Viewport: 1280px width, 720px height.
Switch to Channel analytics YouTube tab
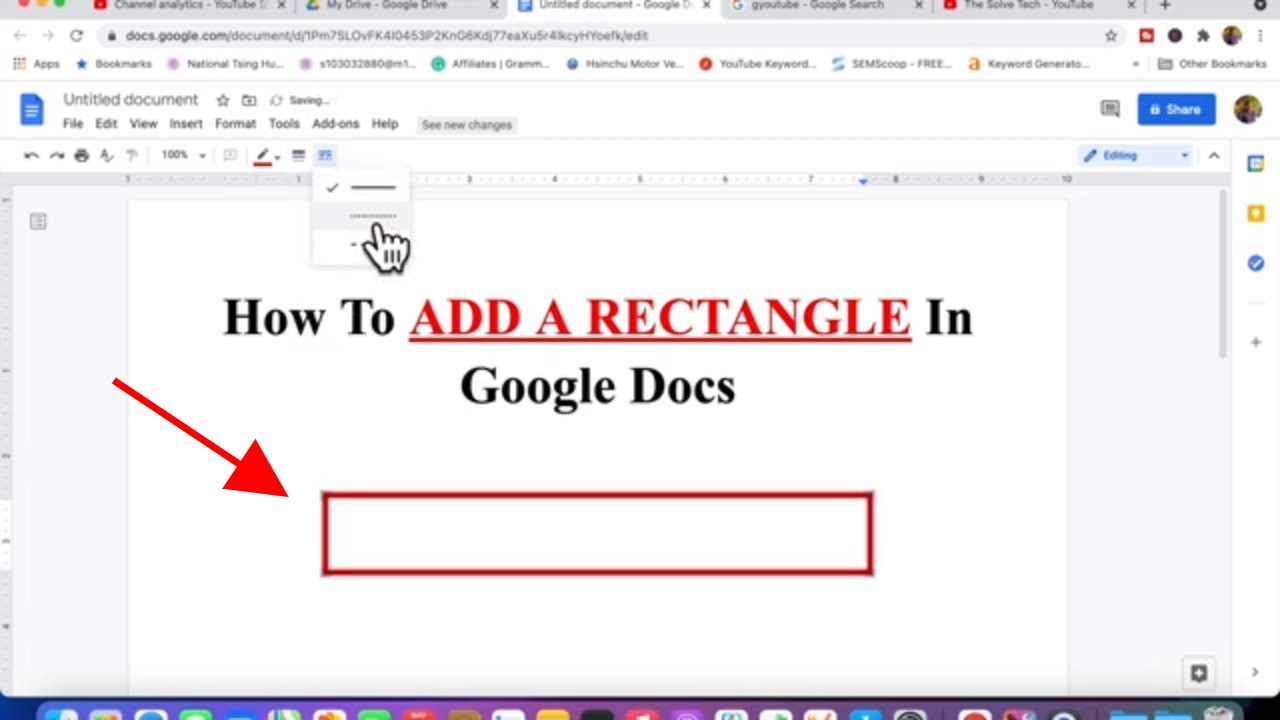click(185, 5)
